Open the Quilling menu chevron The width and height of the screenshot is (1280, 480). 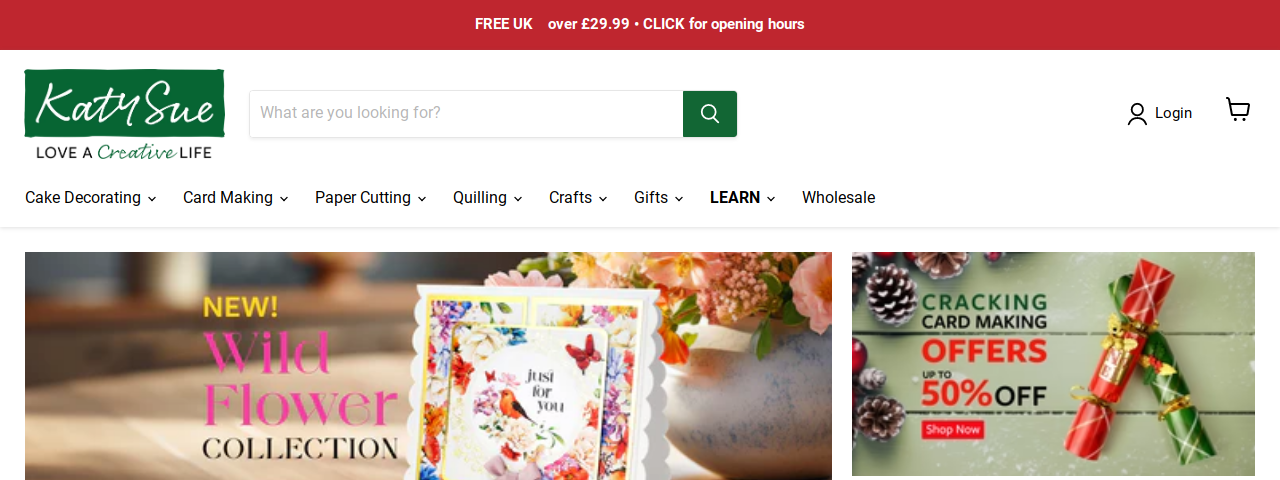tap(518, 199)
